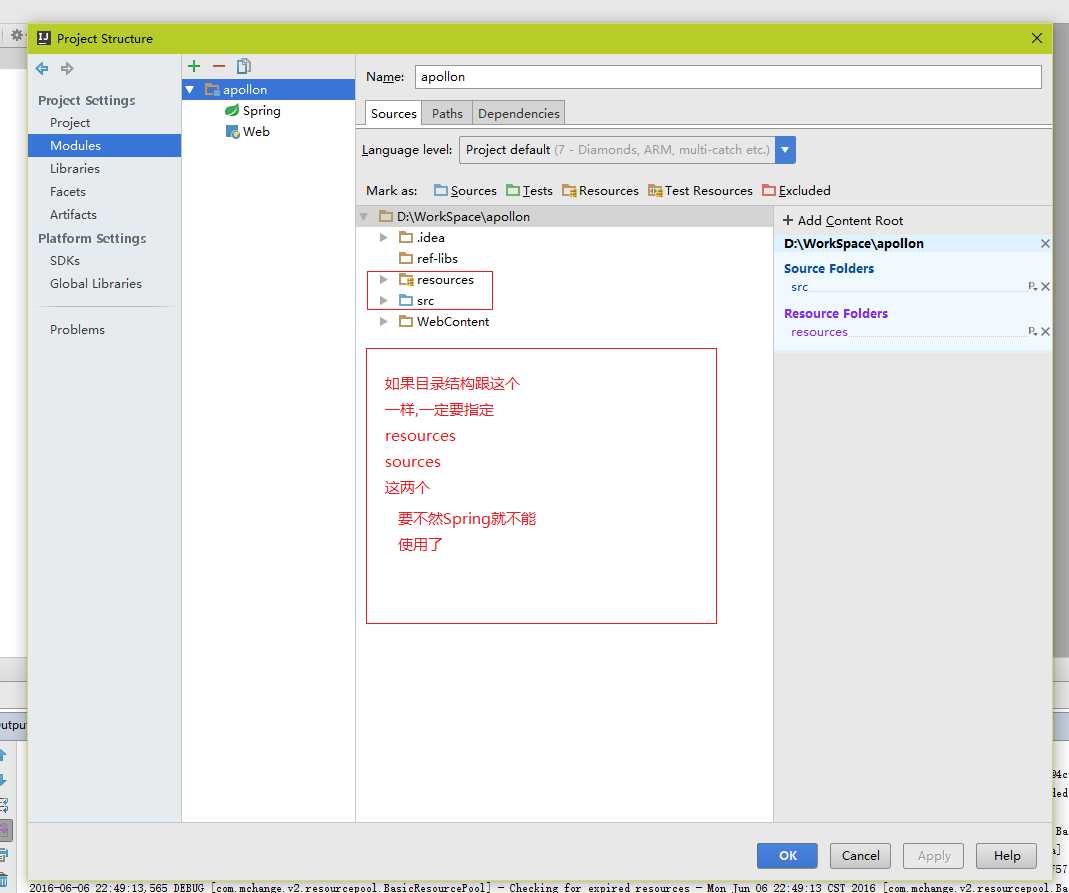1069x893 pixels.
Task: Collapse D:\WorkSpace\apollon root node
Action: point(364,217)
